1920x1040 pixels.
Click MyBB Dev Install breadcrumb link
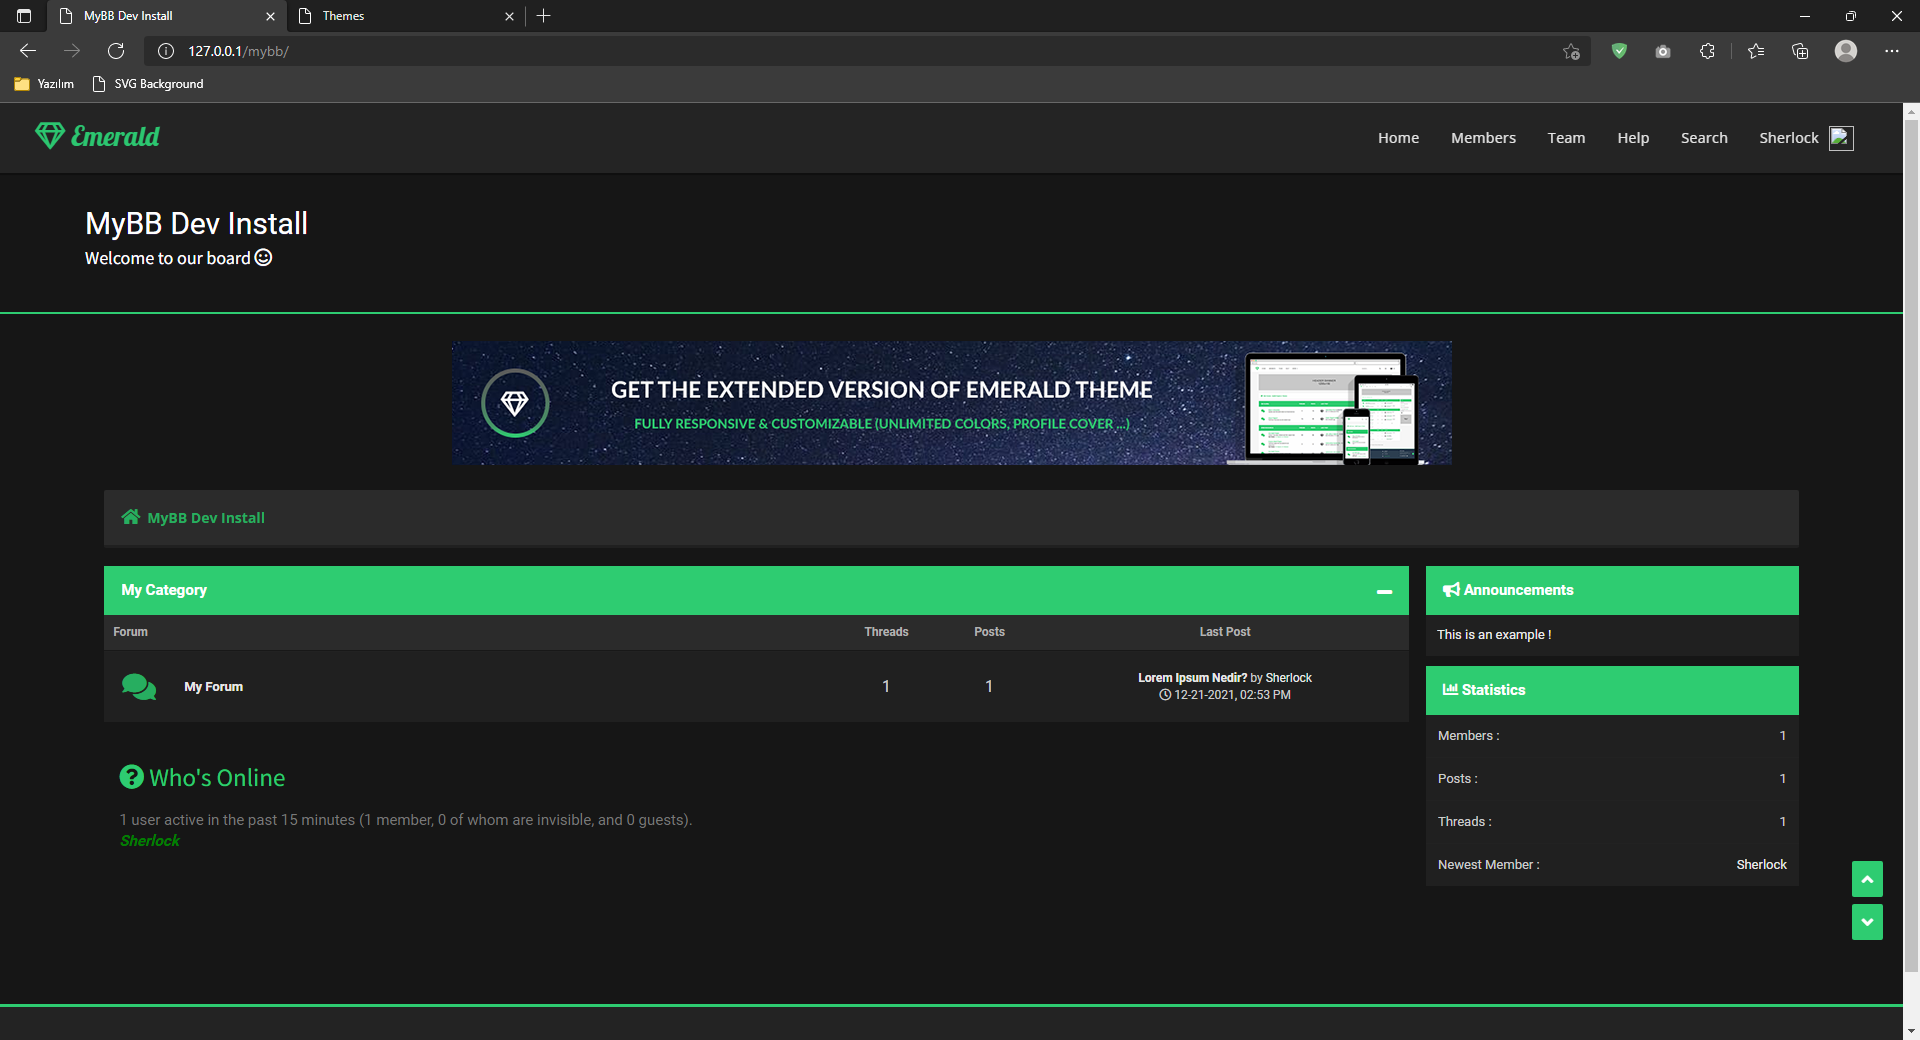[206, 518]
